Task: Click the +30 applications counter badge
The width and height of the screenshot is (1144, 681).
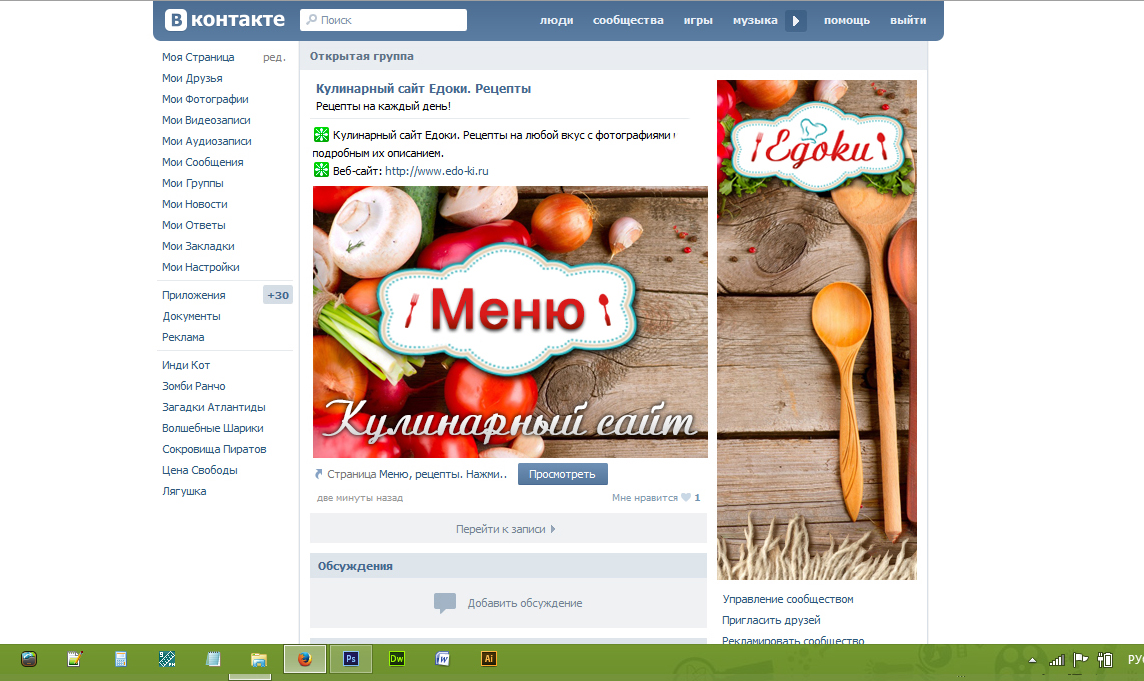Action: click(x=277, y=295)
